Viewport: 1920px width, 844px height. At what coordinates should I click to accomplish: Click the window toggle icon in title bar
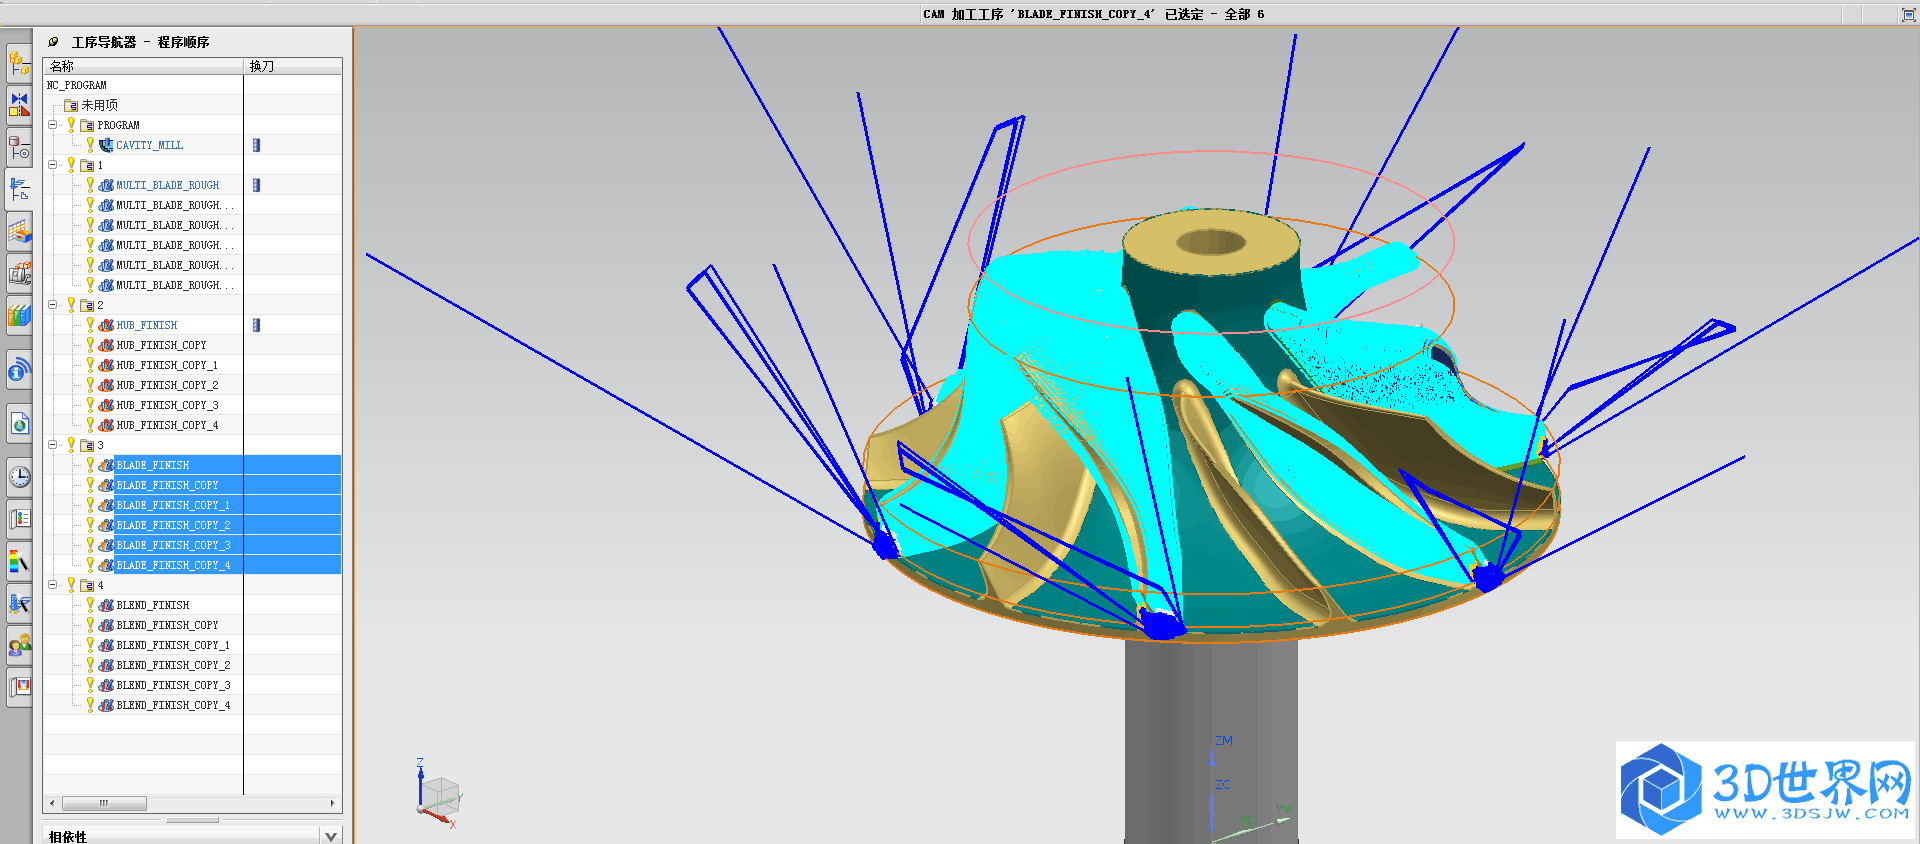(x=1908, y=14)
